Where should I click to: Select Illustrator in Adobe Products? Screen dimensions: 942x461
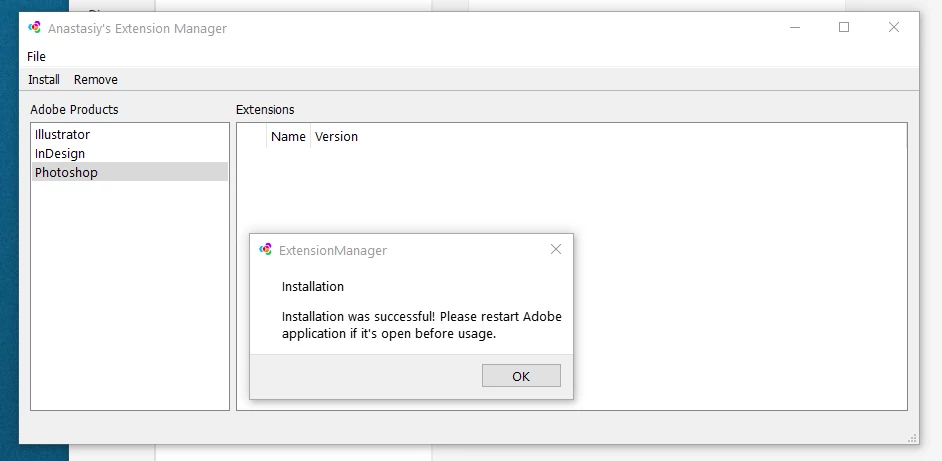(x=130, y=134)
